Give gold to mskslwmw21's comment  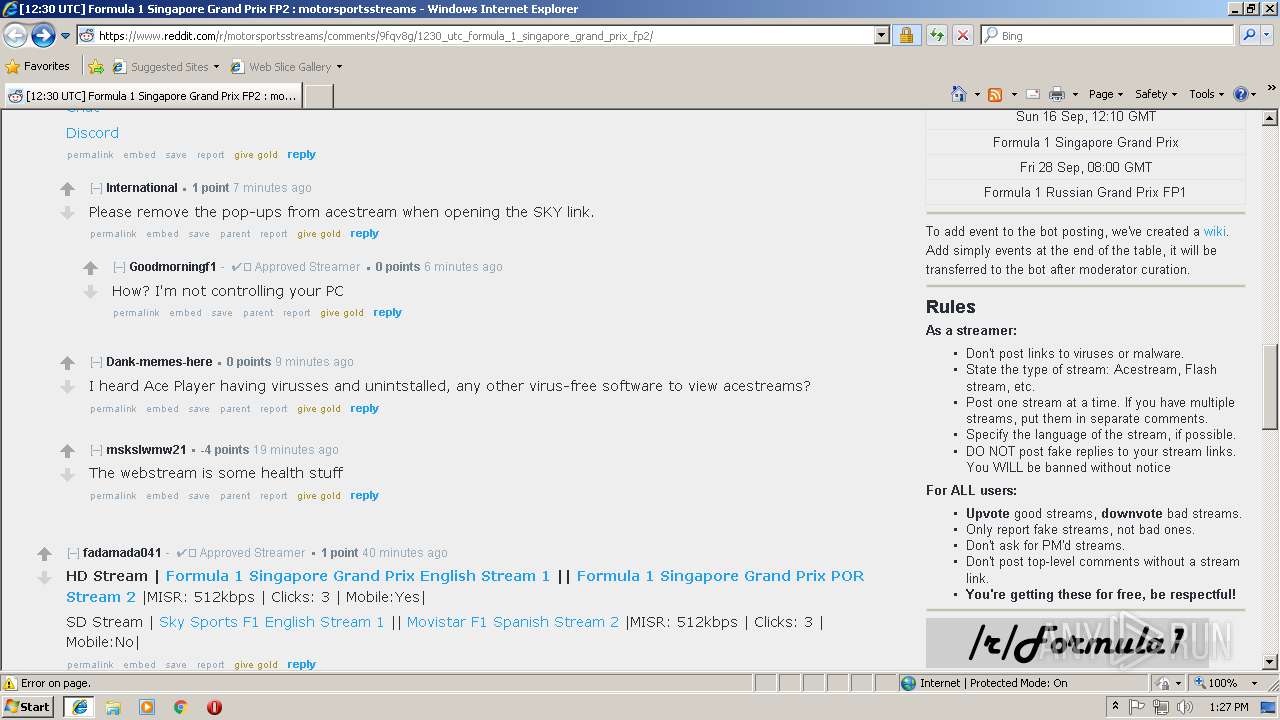pyautogui.click(x=319, y=496)
